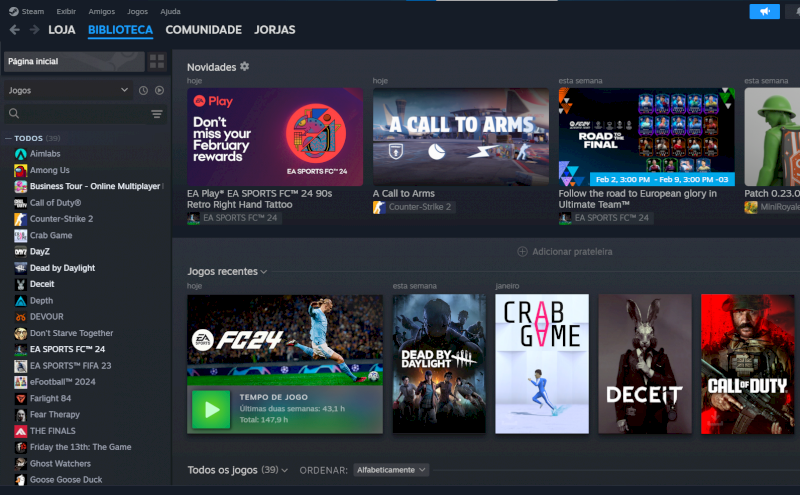This screenshot has width=800, height=495.
Task: Select the BIBLIOTECA tab
Action: (120, 30)
